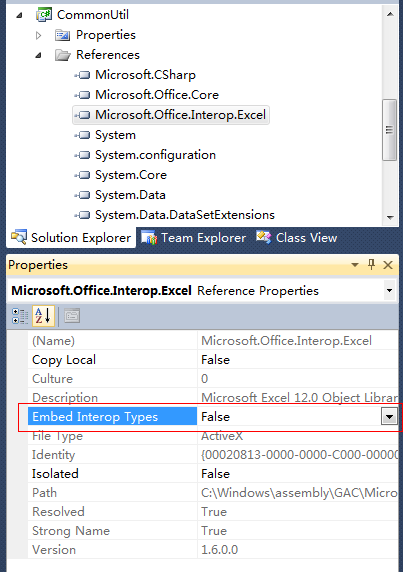Open the Embed Interop Types value dropdown
The height and width of the screenshot is (572, 403).
(389, 417)
